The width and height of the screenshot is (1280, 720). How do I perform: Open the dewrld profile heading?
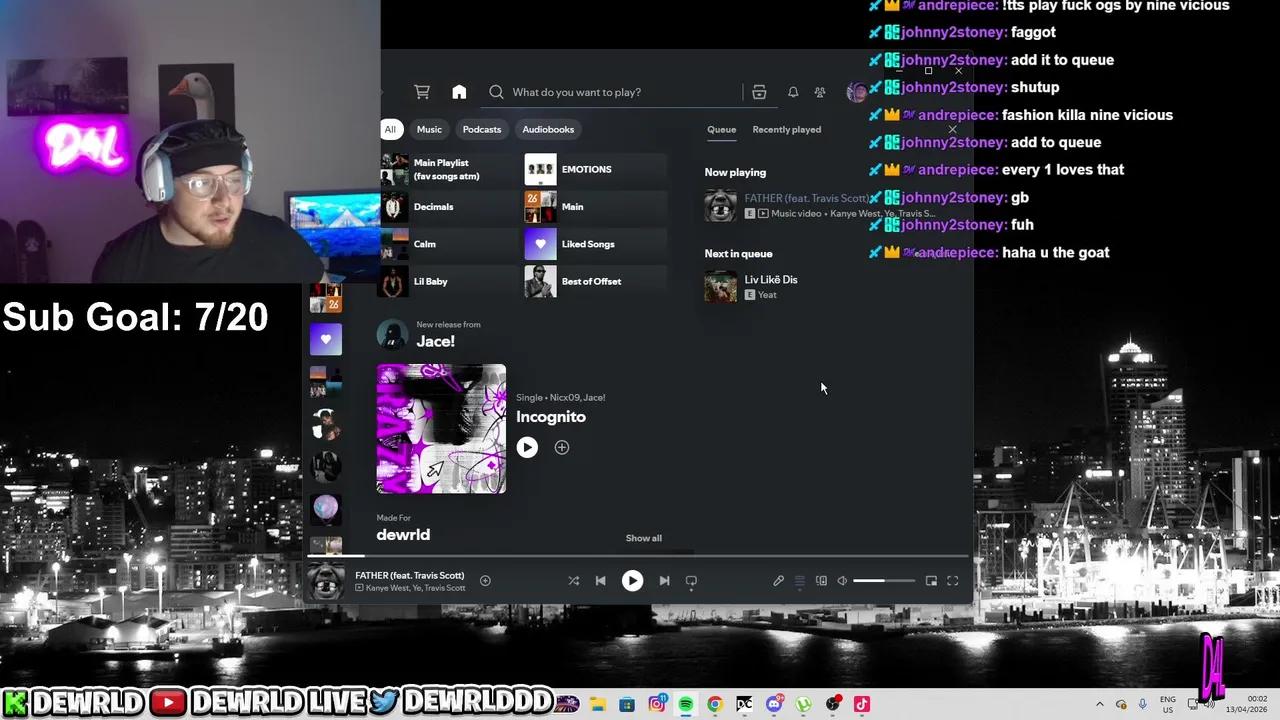click(x=403, y=535)
